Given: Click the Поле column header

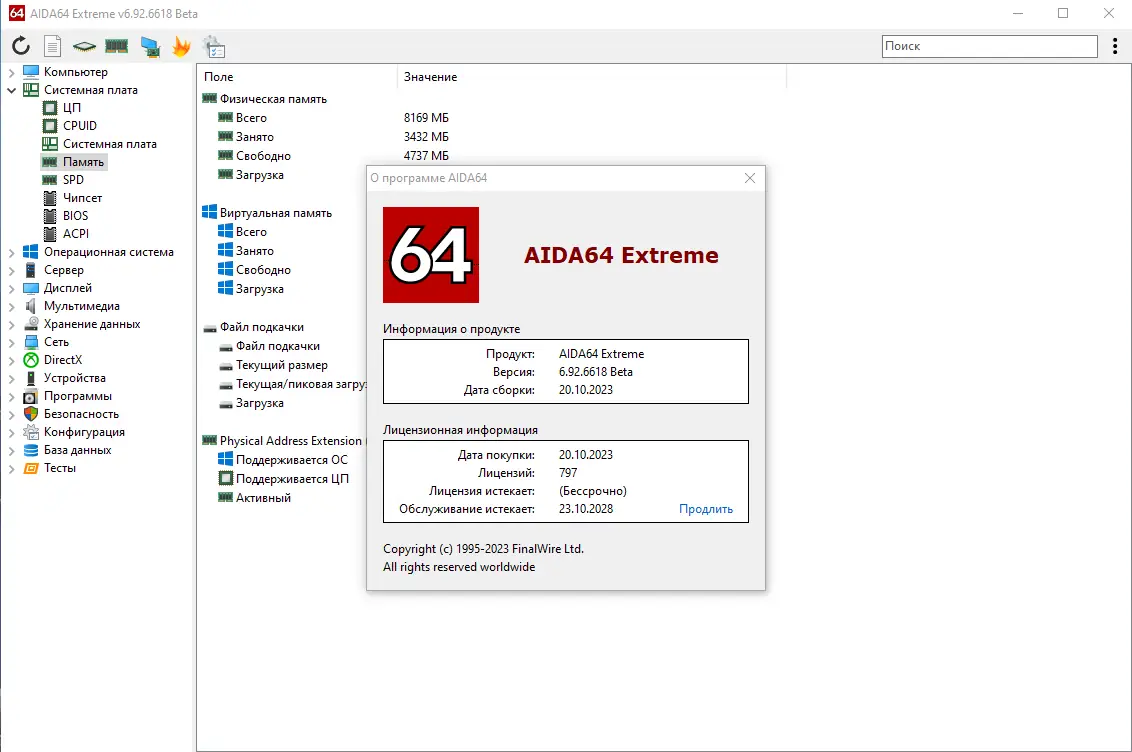Looking at the screenshot, I should (297, 76).
